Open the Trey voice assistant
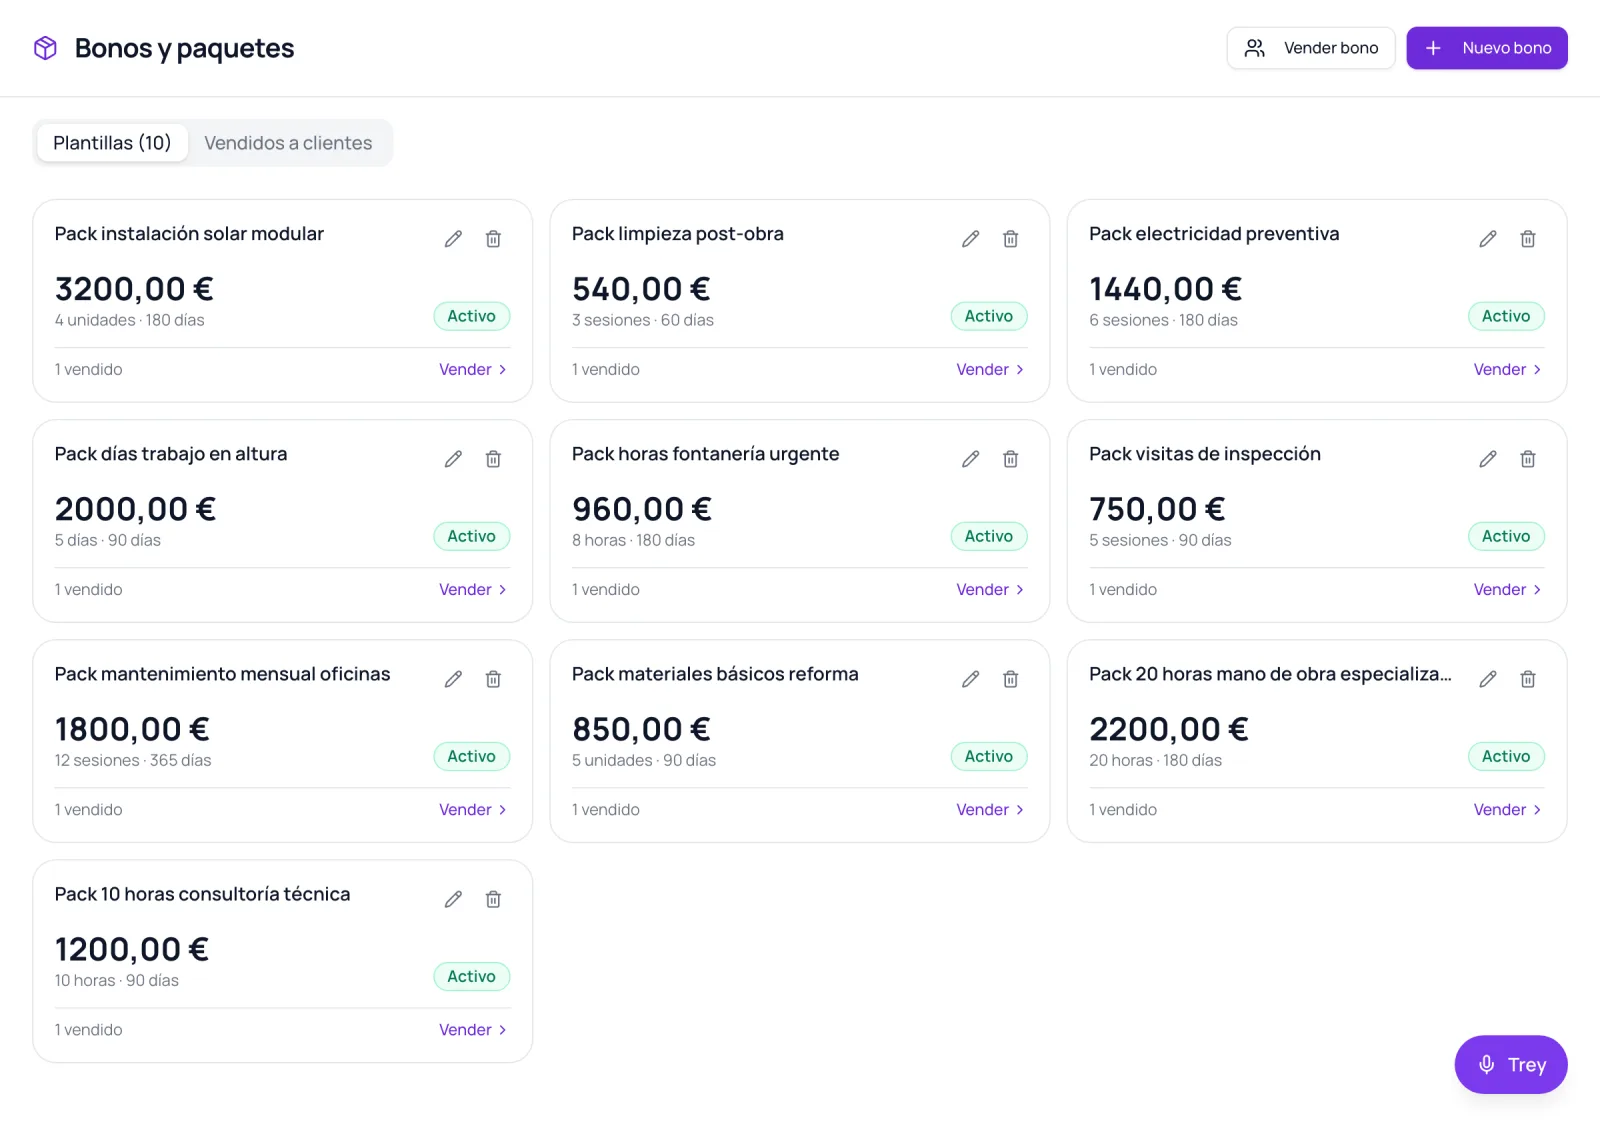Viewport: 1600px width, 1126px height. tap(1510, 1064)
